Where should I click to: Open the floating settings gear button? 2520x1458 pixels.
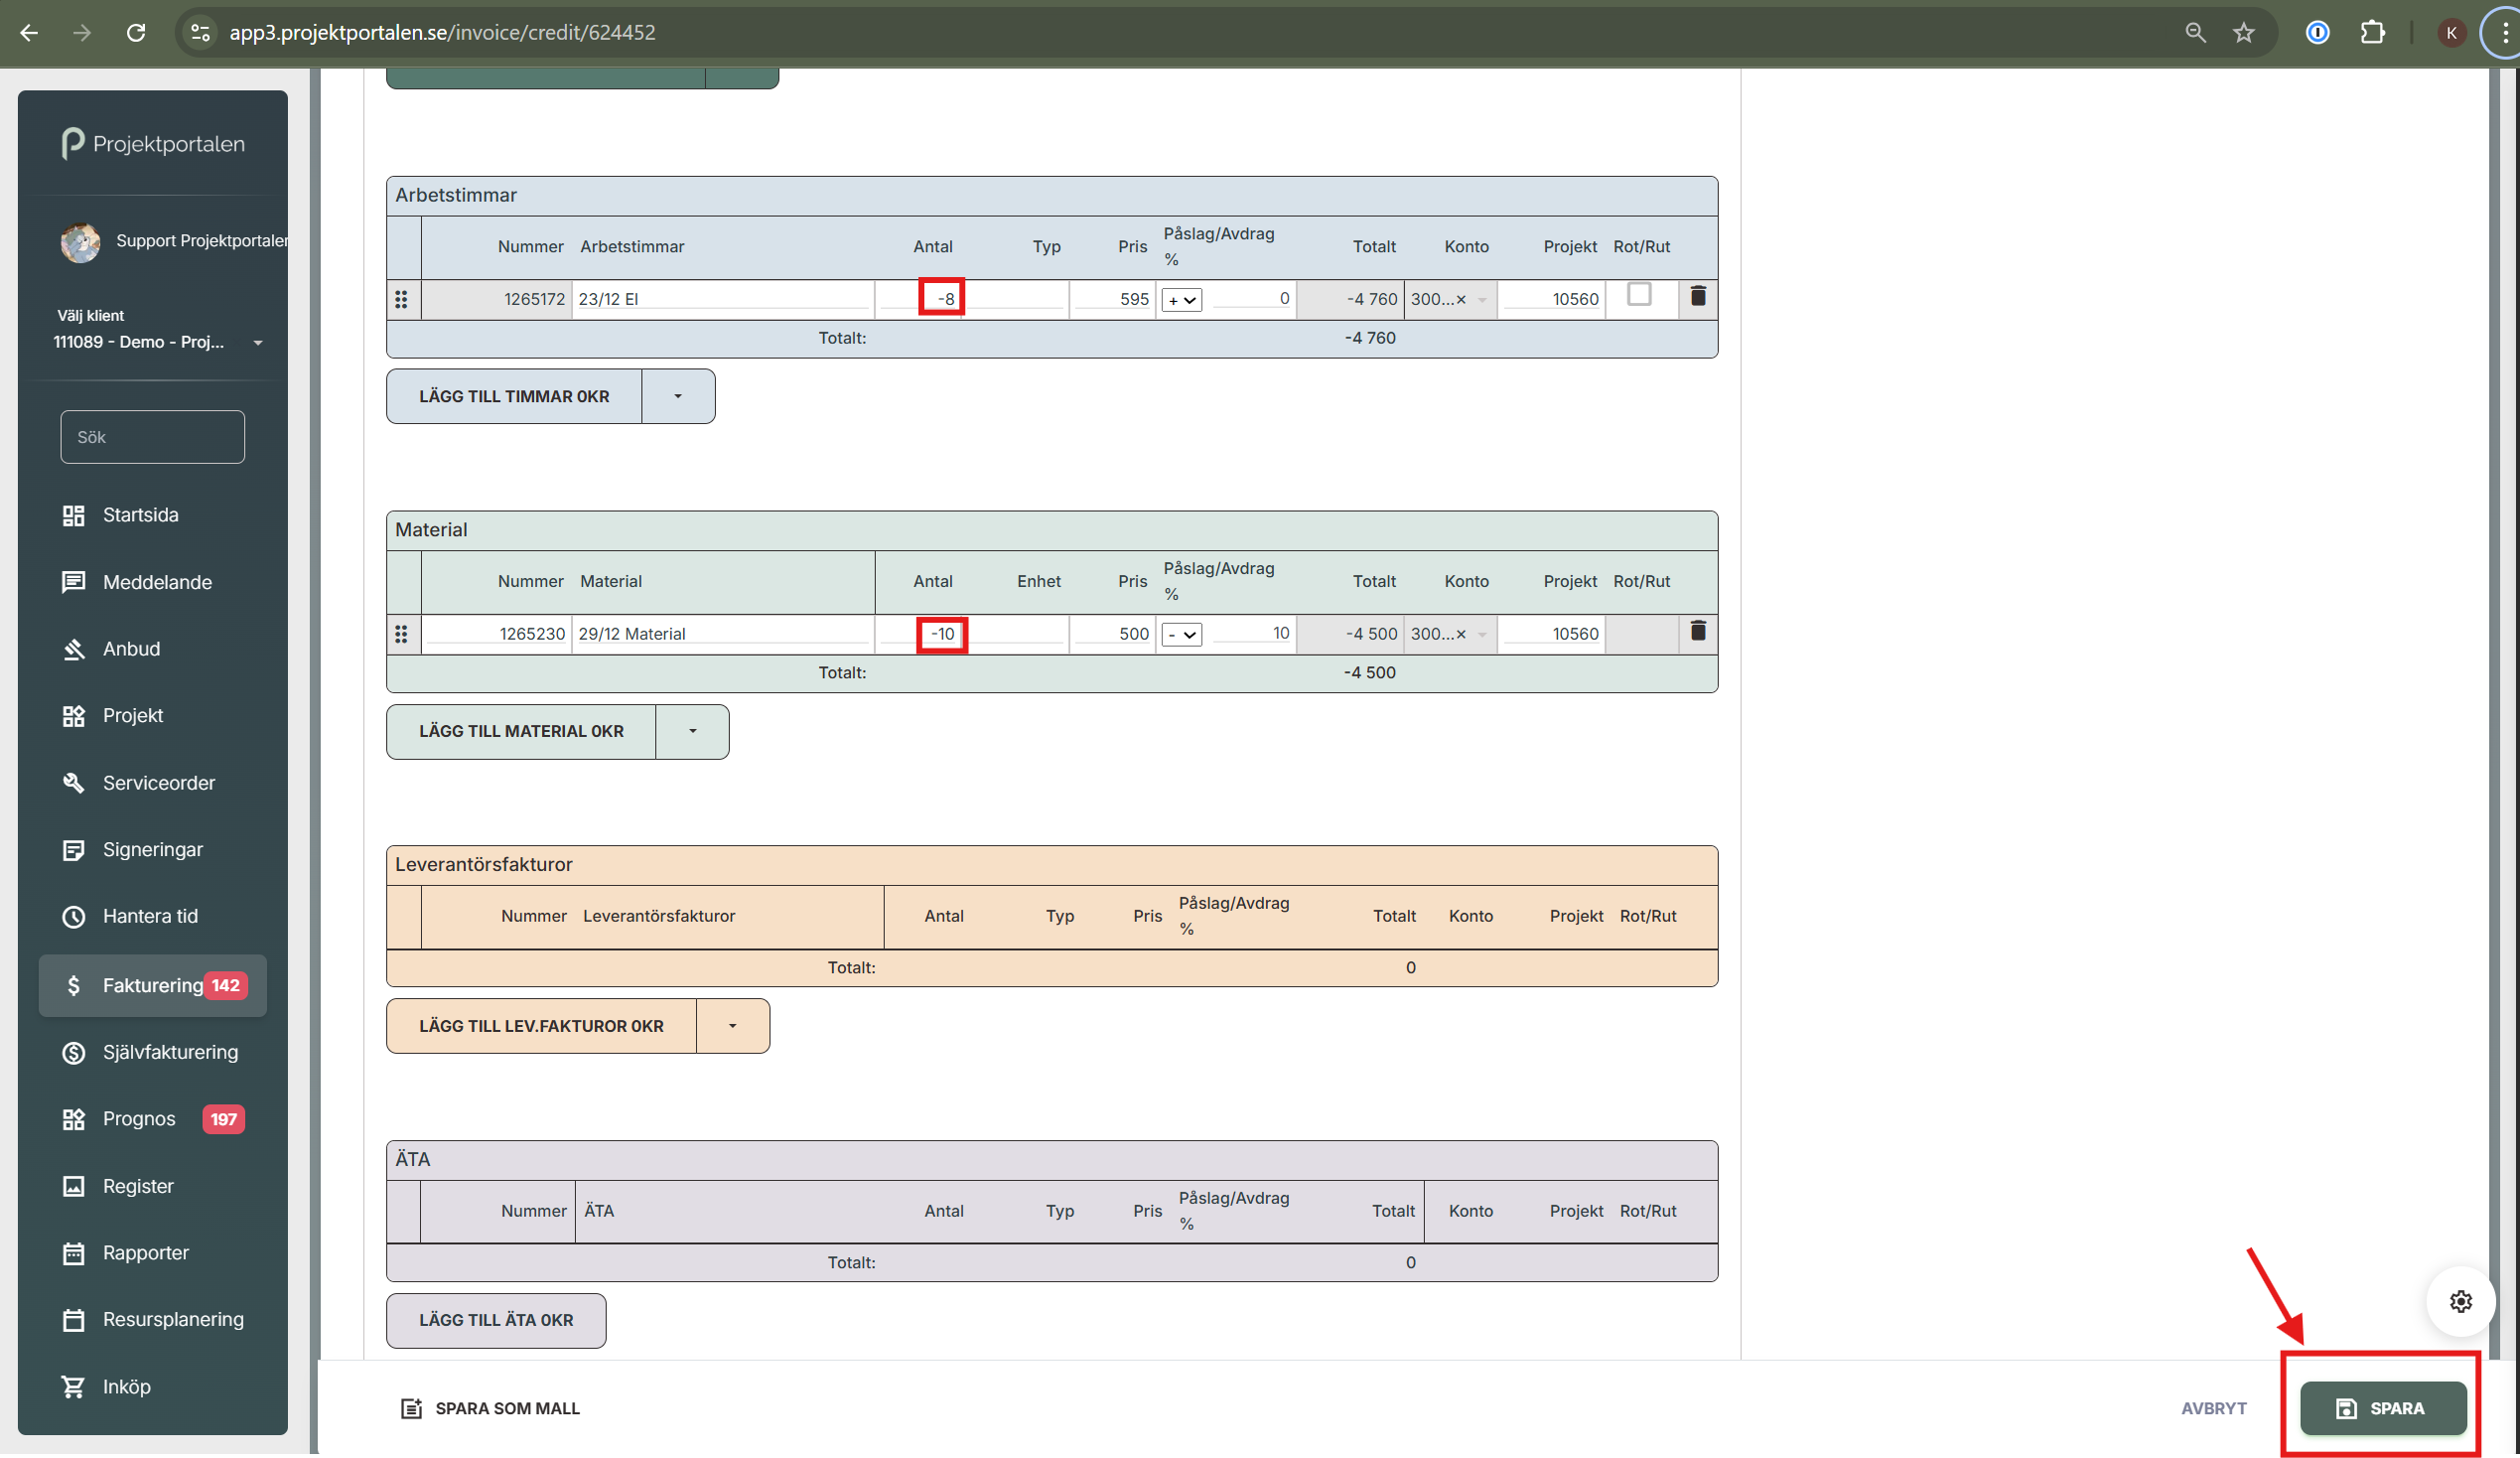[2459, 1301]
